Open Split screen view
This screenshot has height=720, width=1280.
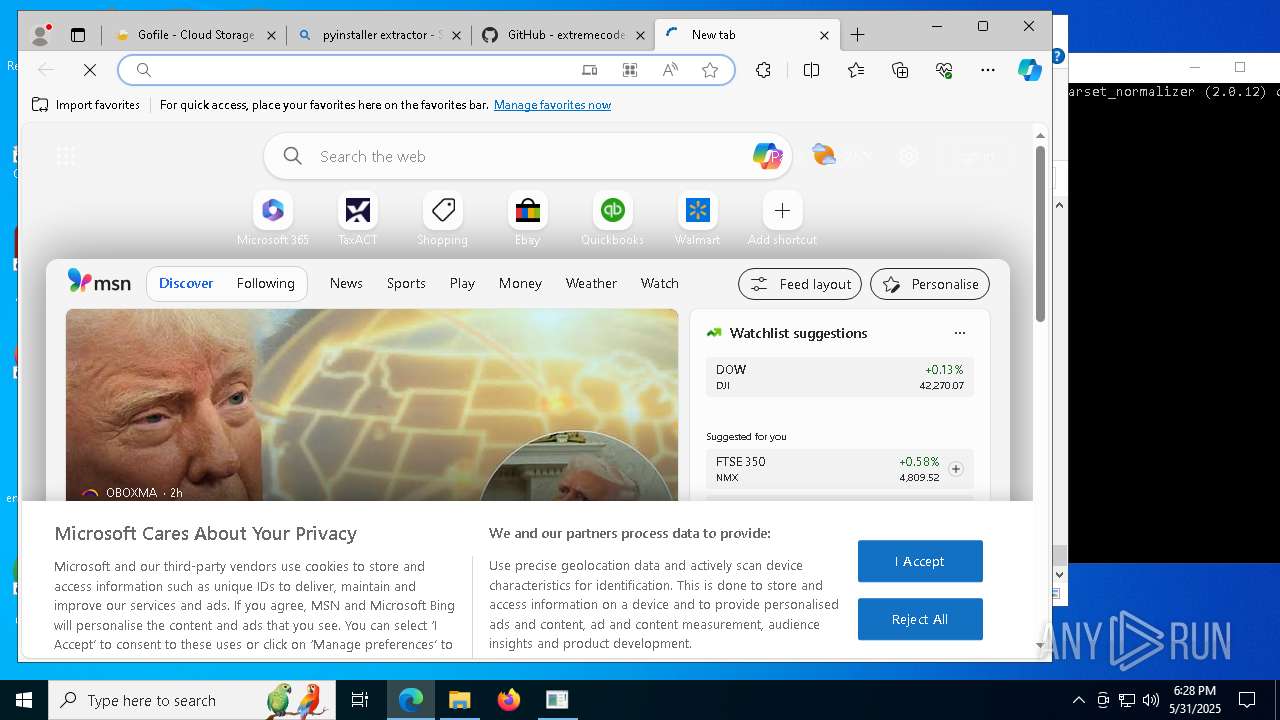coord(811,70)
